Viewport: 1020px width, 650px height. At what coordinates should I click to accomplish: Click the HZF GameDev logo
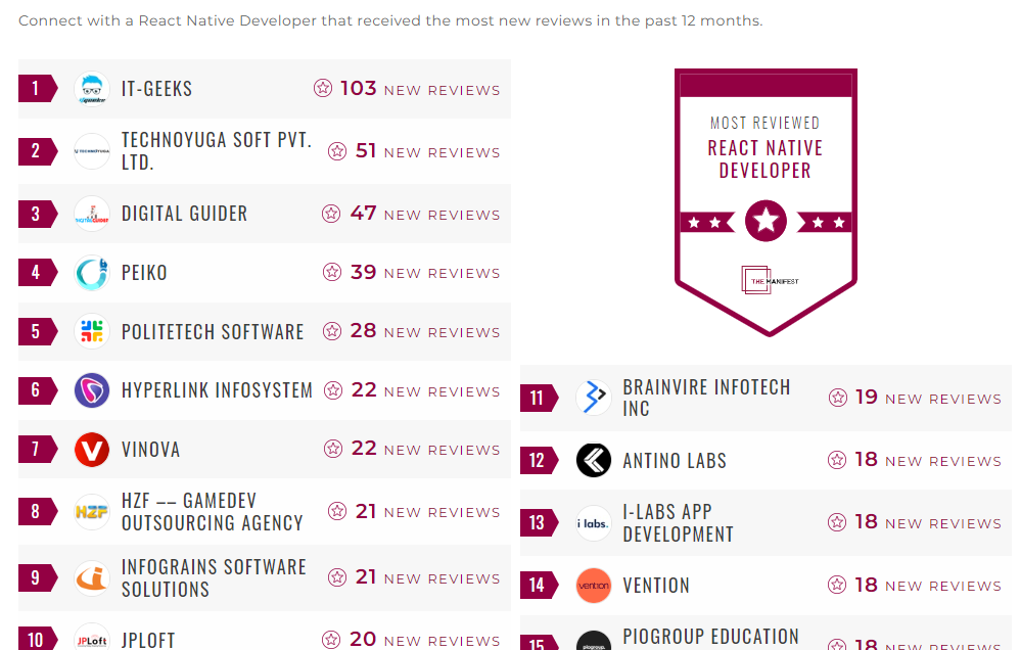point(92,512)
